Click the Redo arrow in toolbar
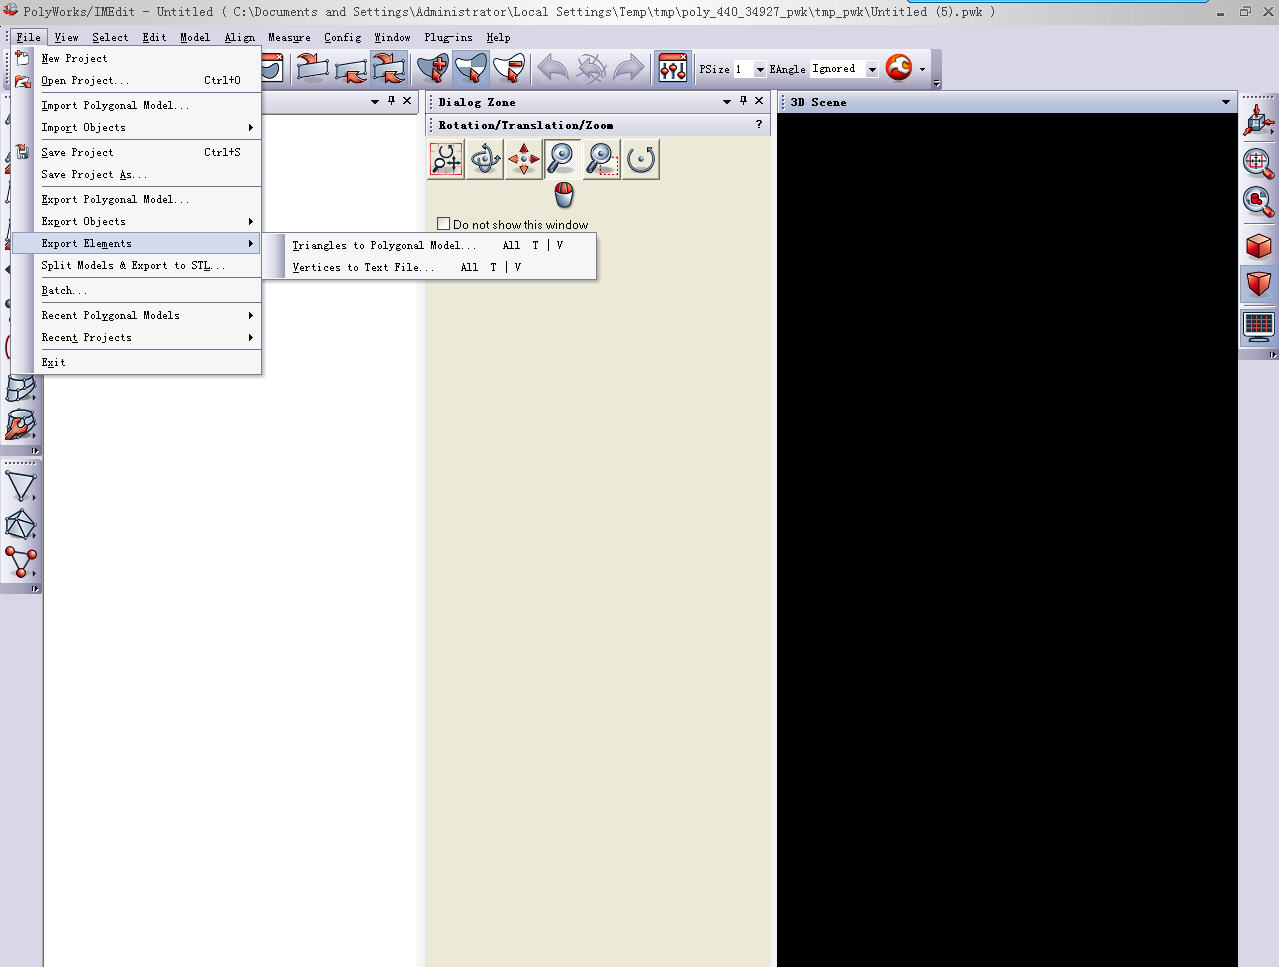Image resolution: width=1279 pixels, height=967 pixels. (x=629, y=69)
